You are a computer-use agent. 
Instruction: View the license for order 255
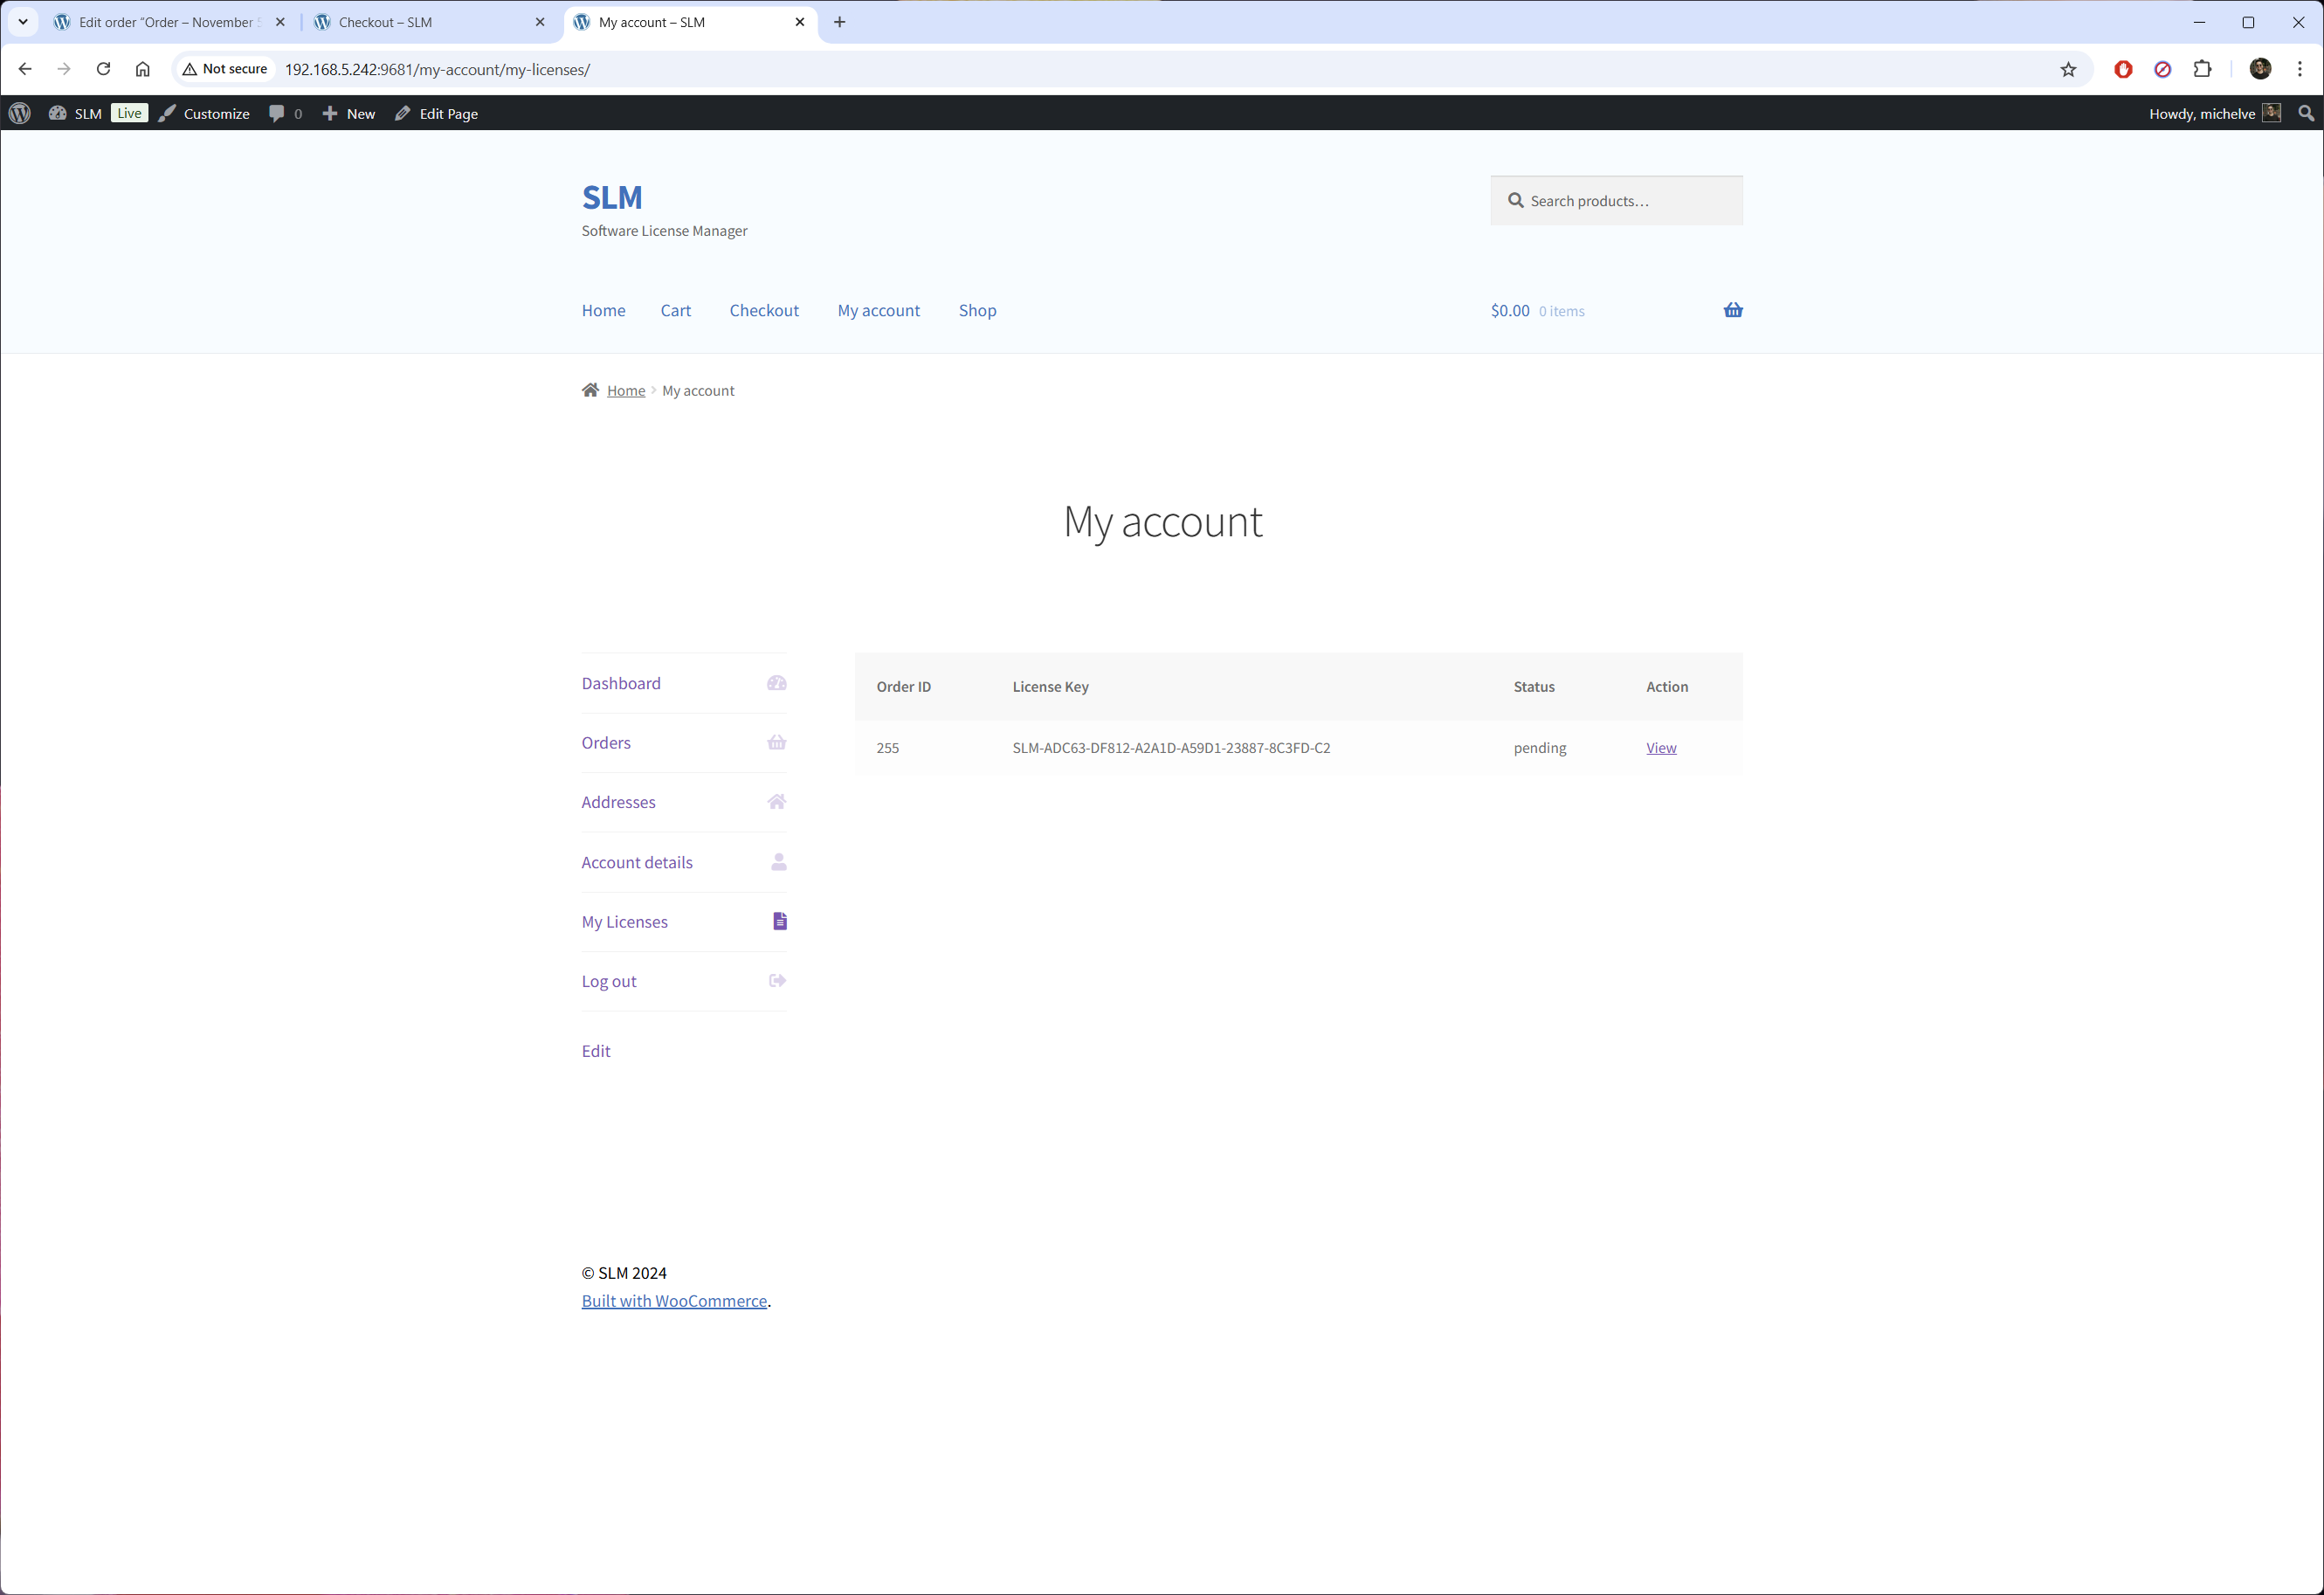(x=1661, y=748)
